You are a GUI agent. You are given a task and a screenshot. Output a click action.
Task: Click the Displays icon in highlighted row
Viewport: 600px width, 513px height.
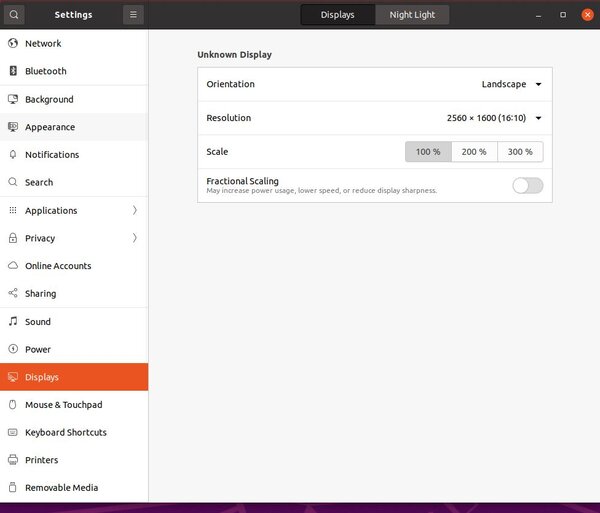pyautogui.click(x=13, y=377)
